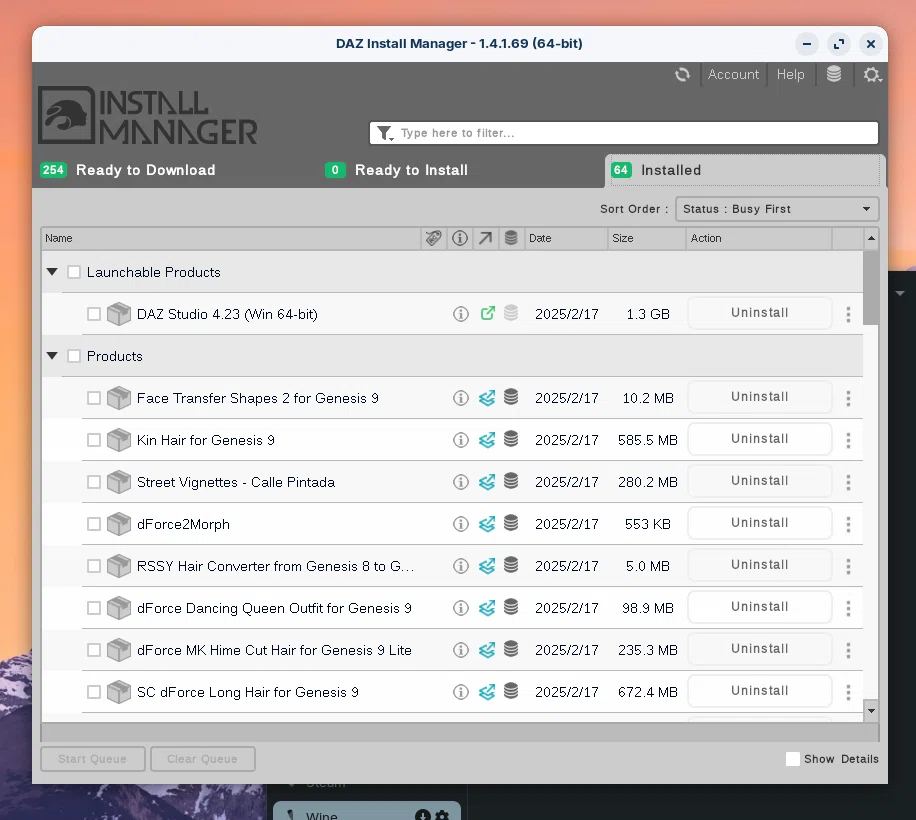Click scrollbar down arrow of product list
This screenshot has width=916, height=820.
pyautogui.click(x=871, y=711)
